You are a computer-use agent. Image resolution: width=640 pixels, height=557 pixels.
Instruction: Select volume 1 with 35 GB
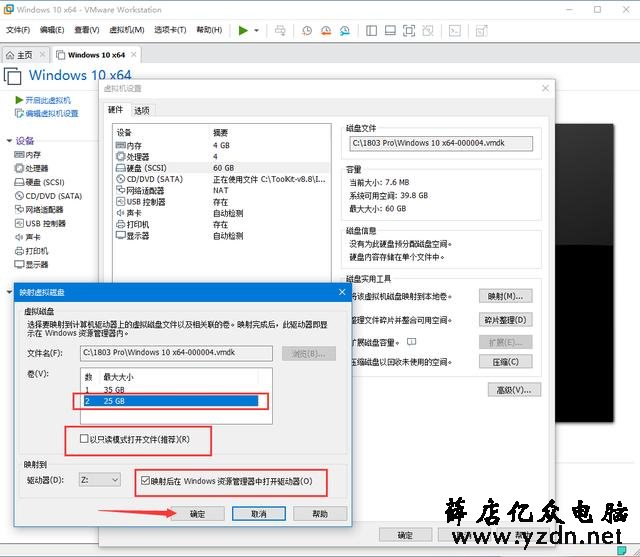pos(171,389)
